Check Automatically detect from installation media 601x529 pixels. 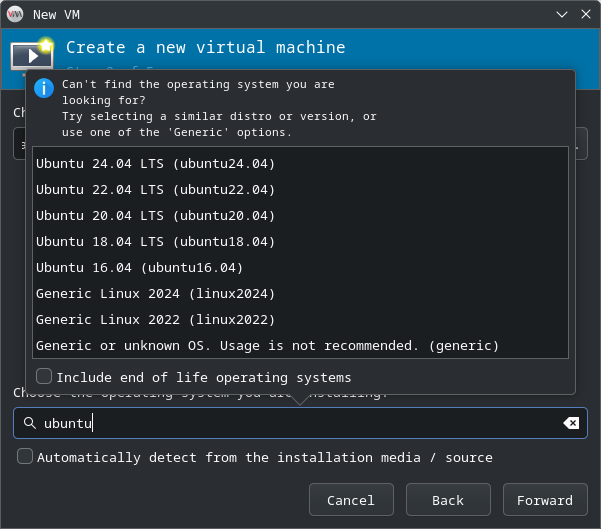click(x=25, y=457)
